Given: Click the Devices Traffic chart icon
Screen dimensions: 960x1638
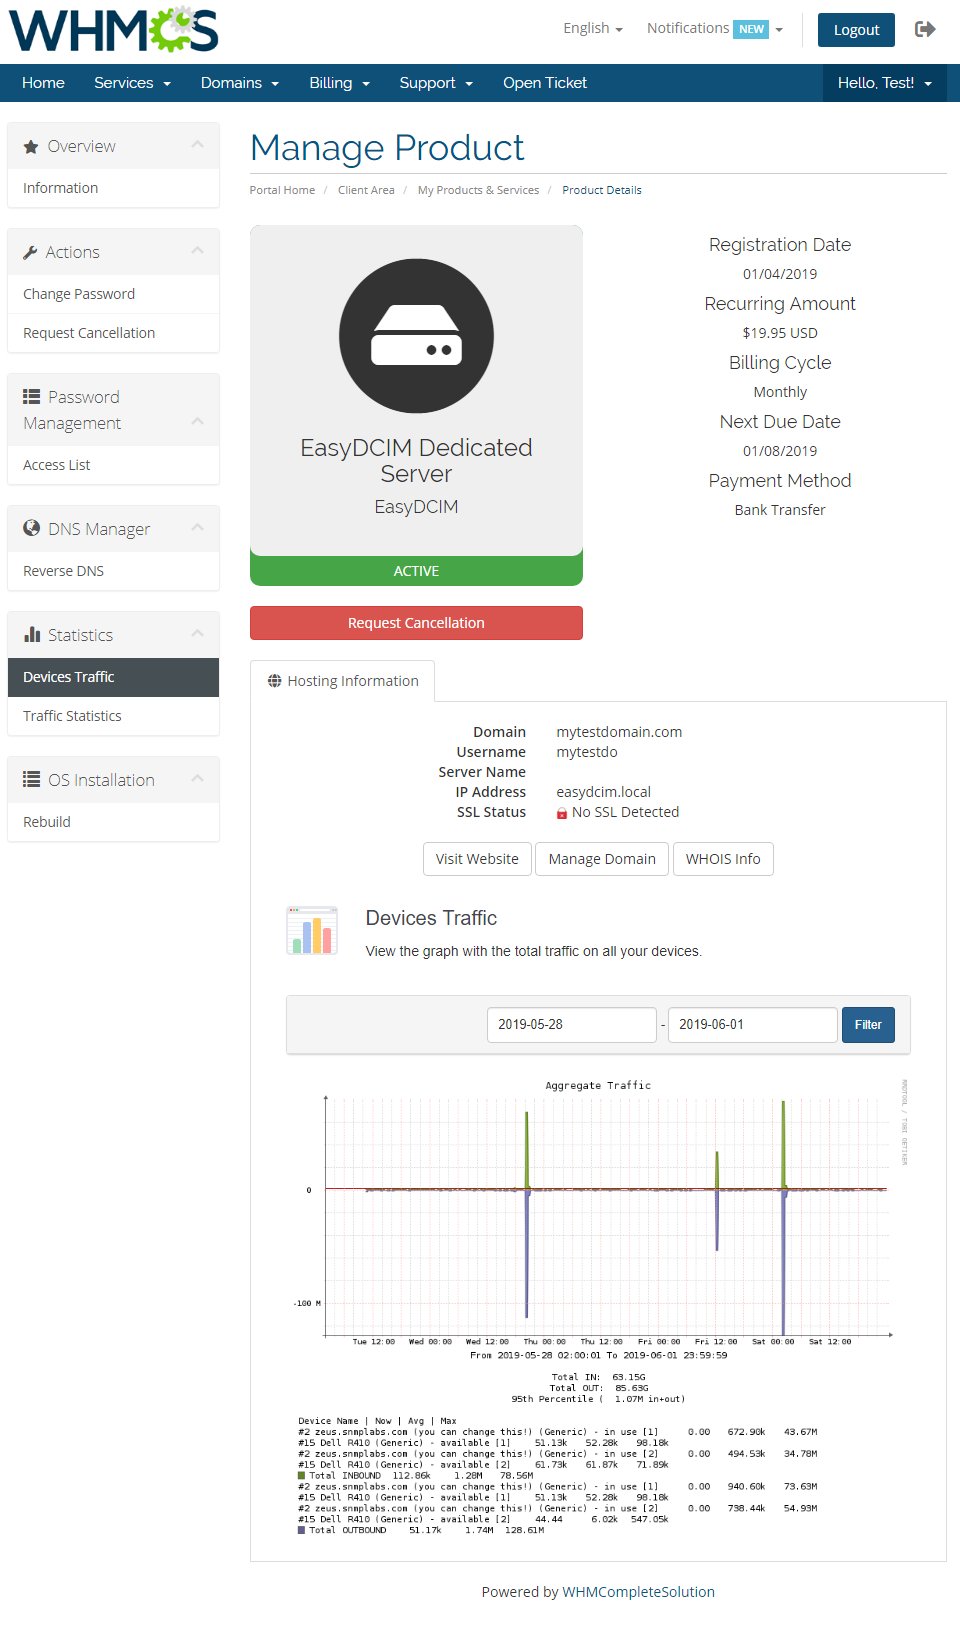Looking at the screenshot, I should (312, 931).
